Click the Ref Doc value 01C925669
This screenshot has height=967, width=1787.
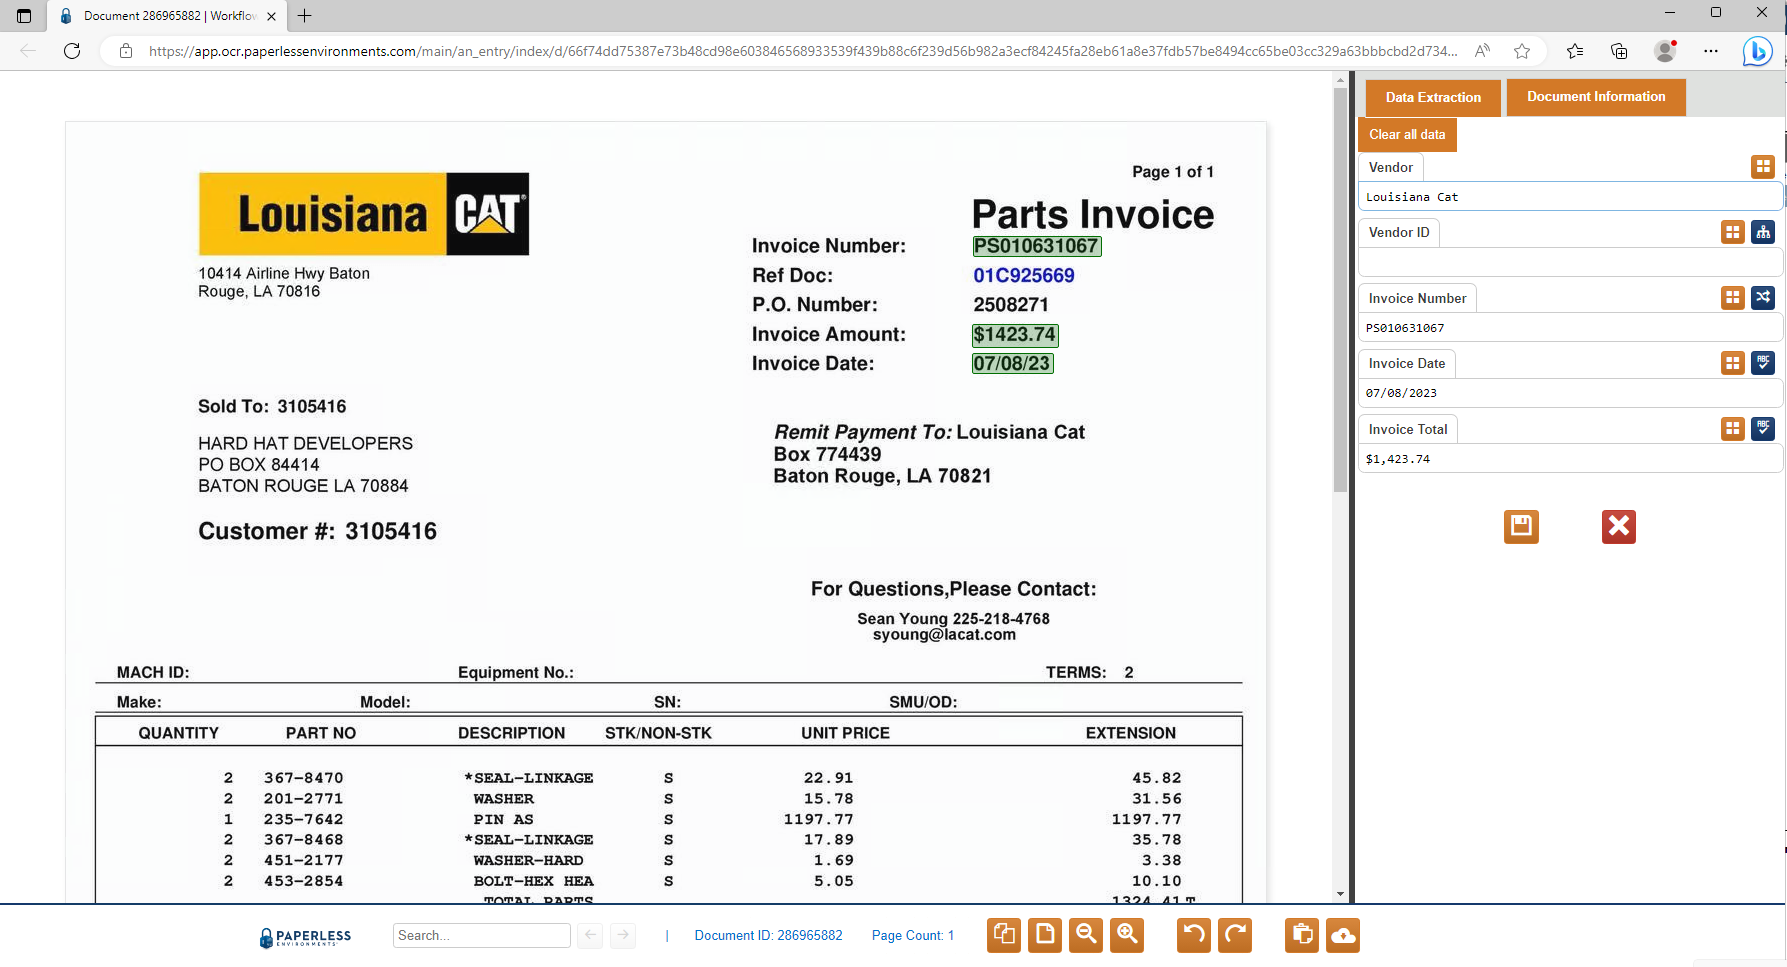[1024, 276]
